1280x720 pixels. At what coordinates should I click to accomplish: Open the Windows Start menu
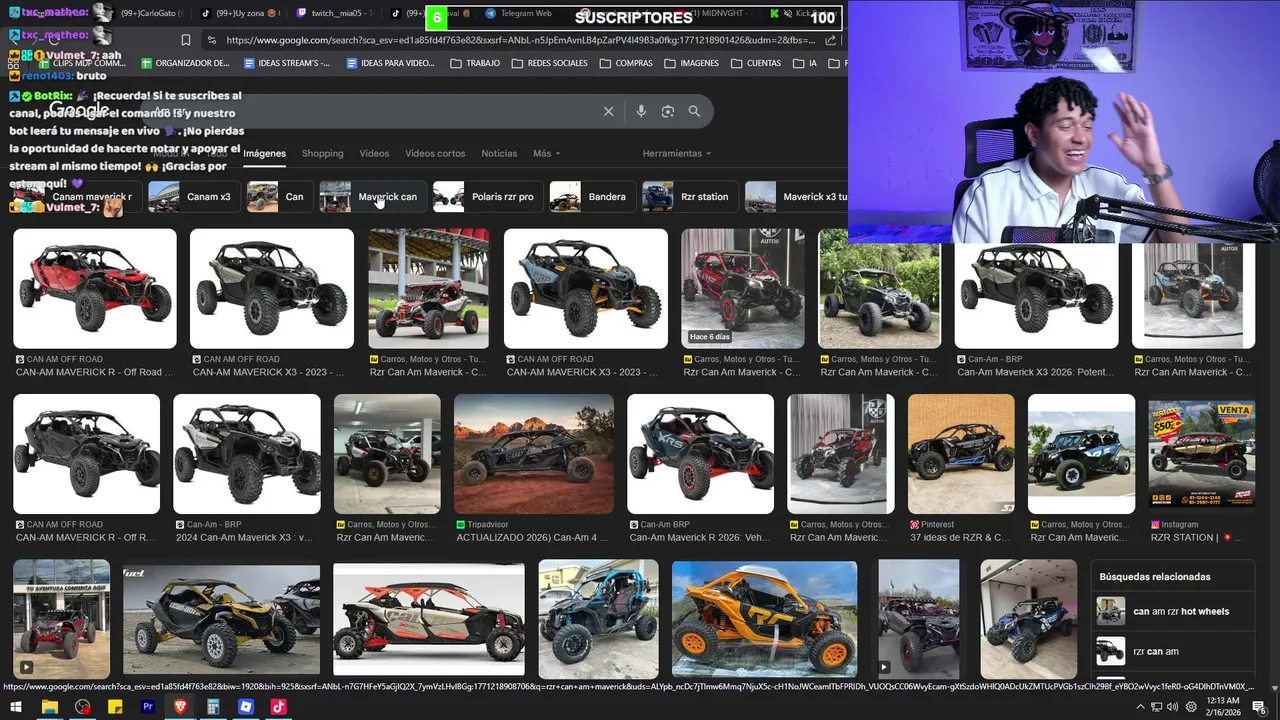tap(16, 707)
